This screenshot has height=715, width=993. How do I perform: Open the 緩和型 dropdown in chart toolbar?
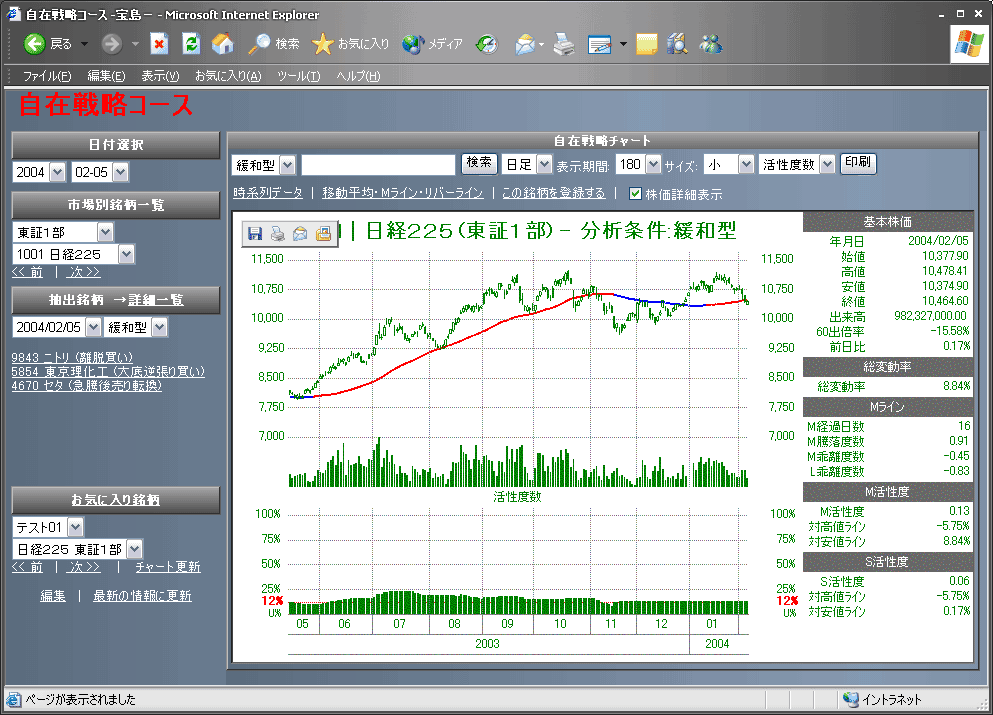pos(288,165)
